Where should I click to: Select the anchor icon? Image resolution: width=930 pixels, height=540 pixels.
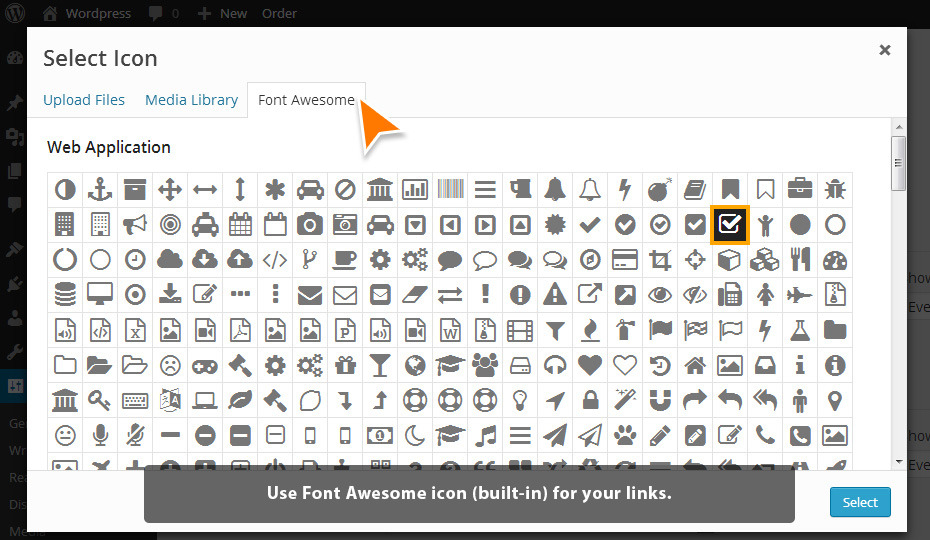100,190
